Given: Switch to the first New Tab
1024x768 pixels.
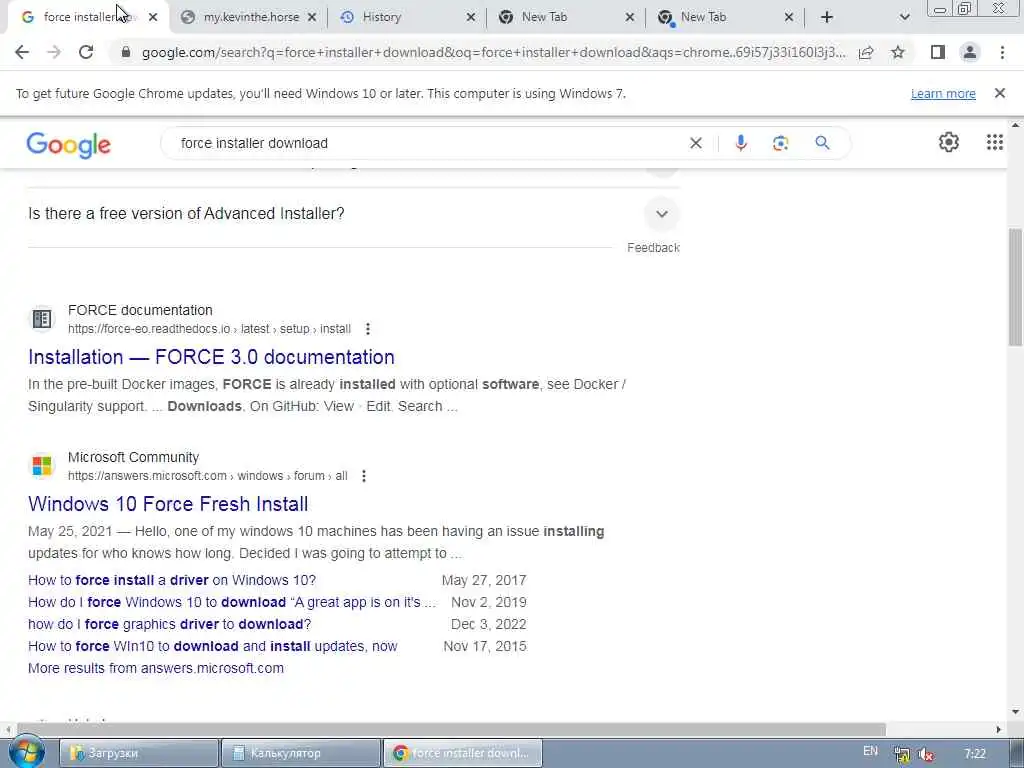Looking at the screenshot, I should [566, 17].
